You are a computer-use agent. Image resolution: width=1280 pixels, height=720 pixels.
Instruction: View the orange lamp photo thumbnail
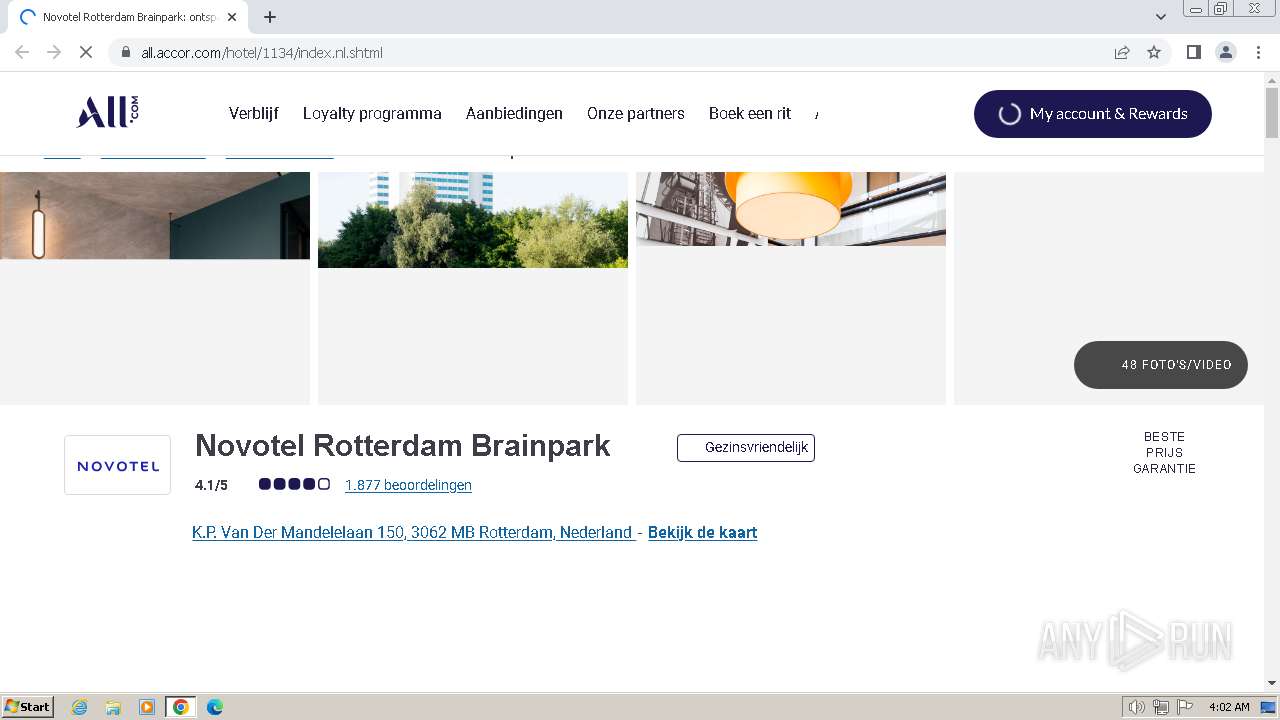[791, 208]
